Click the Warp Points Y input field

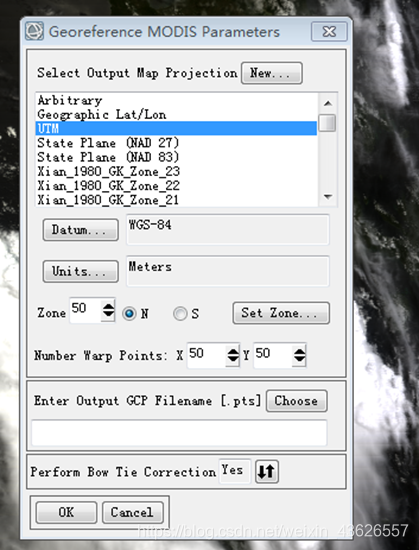tap(273, 355)
